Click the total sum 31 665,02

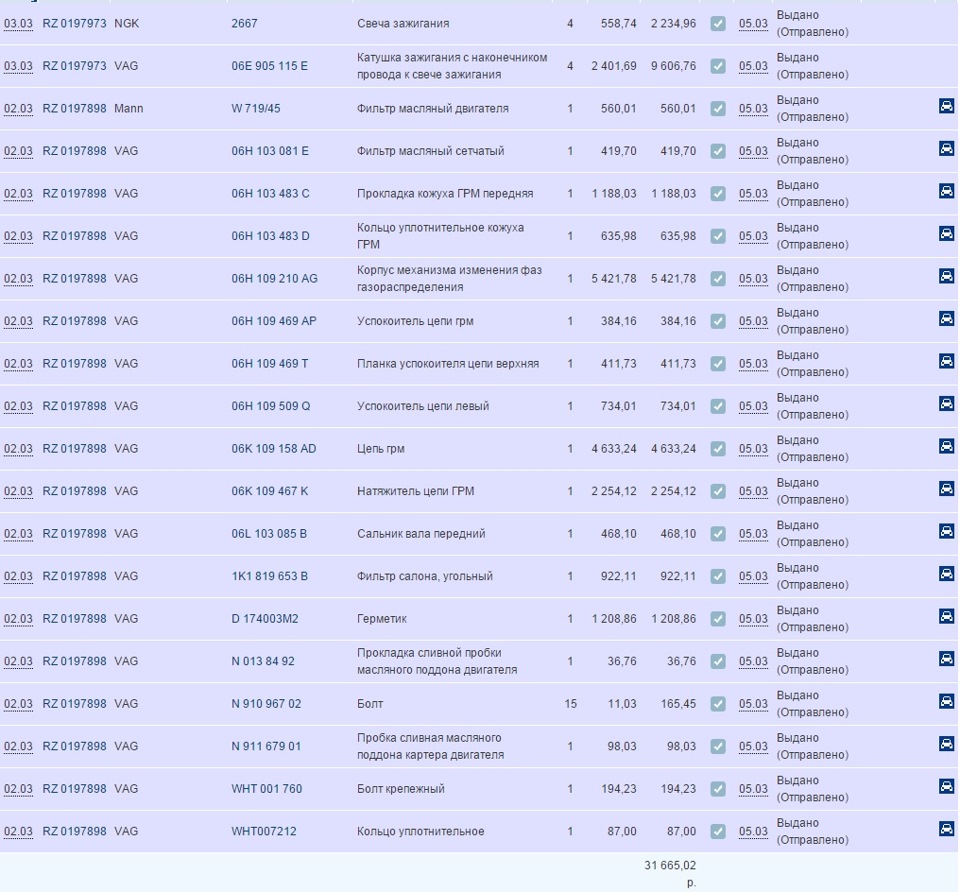(x=670, y=866)
